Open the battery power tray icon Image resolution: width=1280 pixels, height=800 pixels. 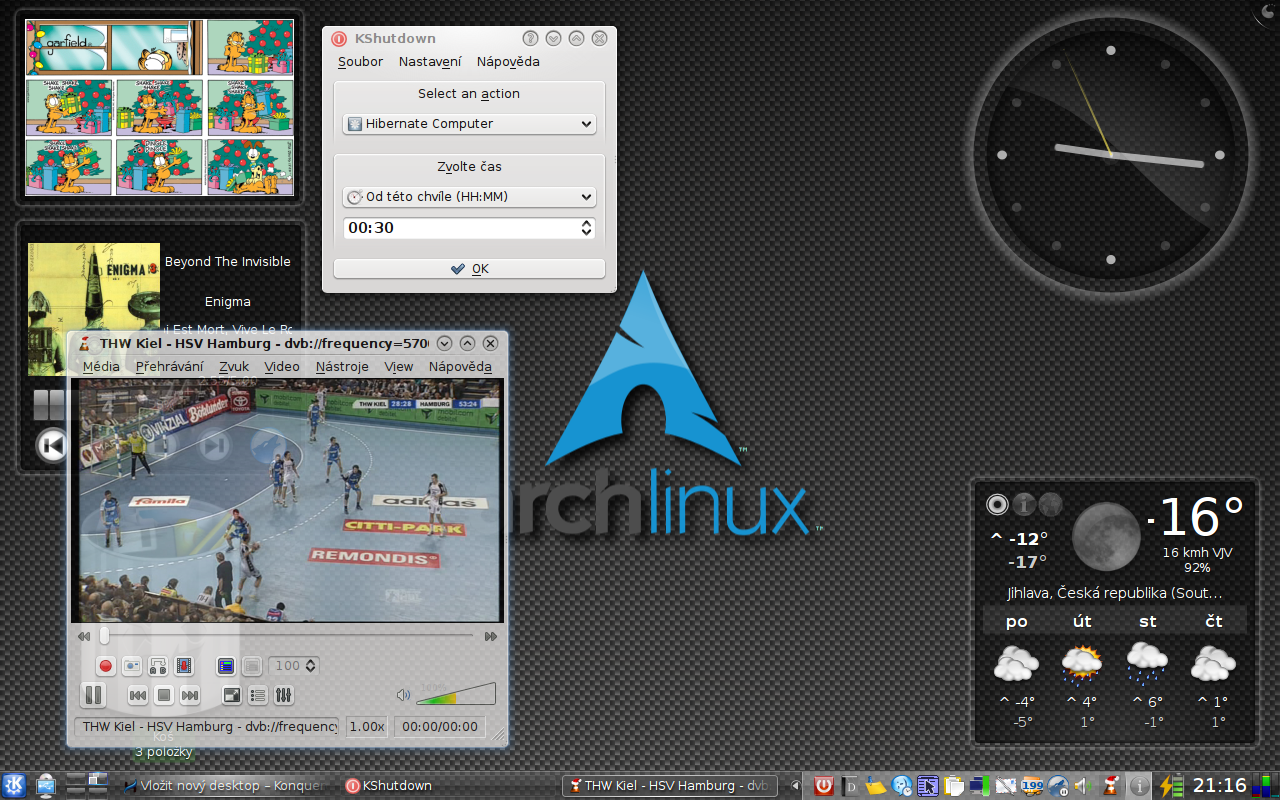1169,786
